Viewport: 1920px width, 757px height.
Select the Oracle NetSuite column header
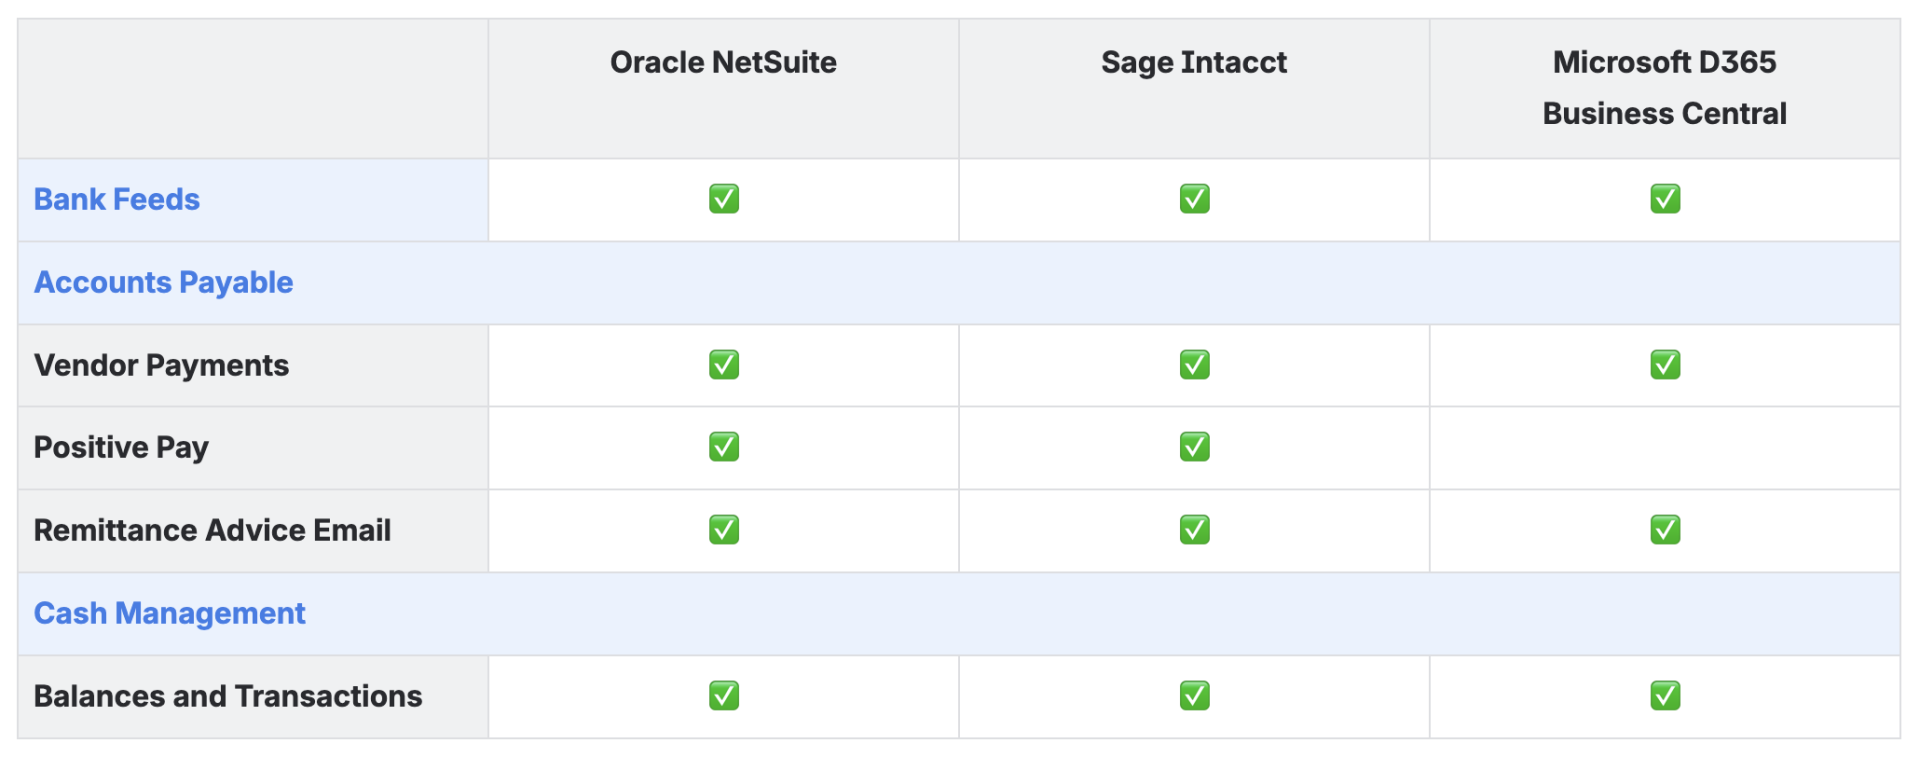click(x=723, y=63)
